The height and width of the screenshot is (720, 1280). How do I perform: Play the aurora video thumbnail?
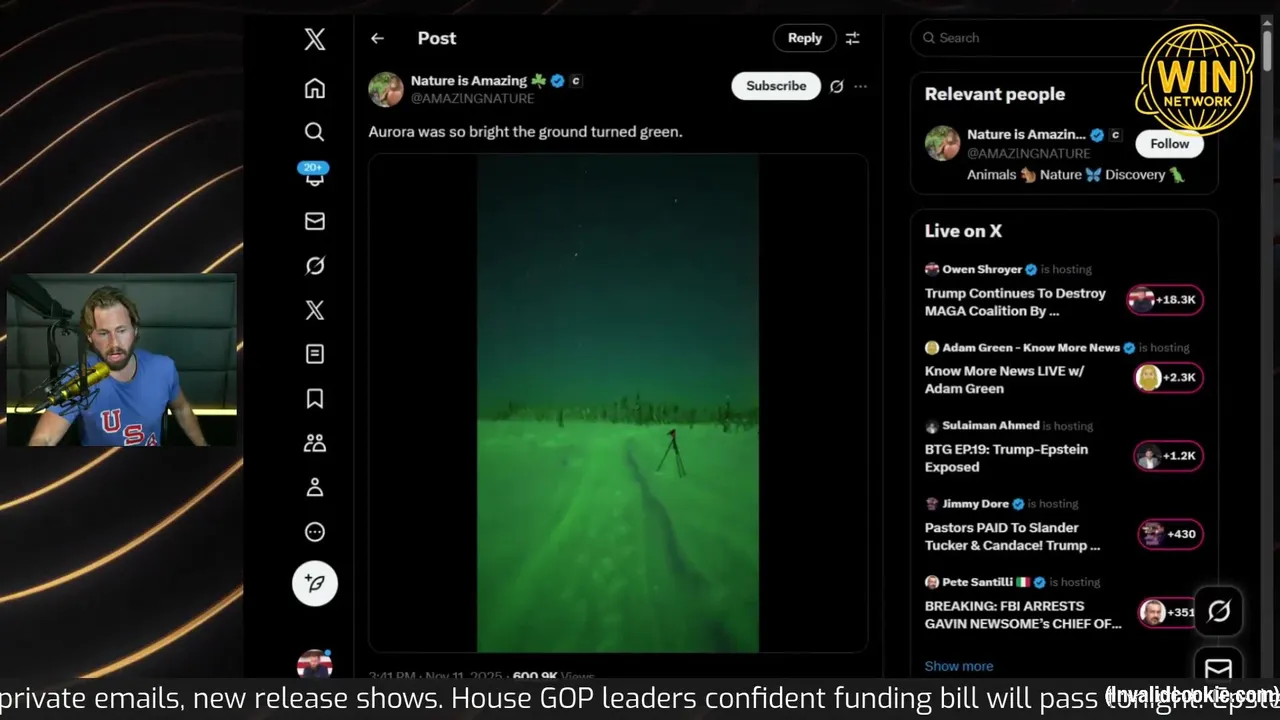pyautogui.click(x=618, y=403)
